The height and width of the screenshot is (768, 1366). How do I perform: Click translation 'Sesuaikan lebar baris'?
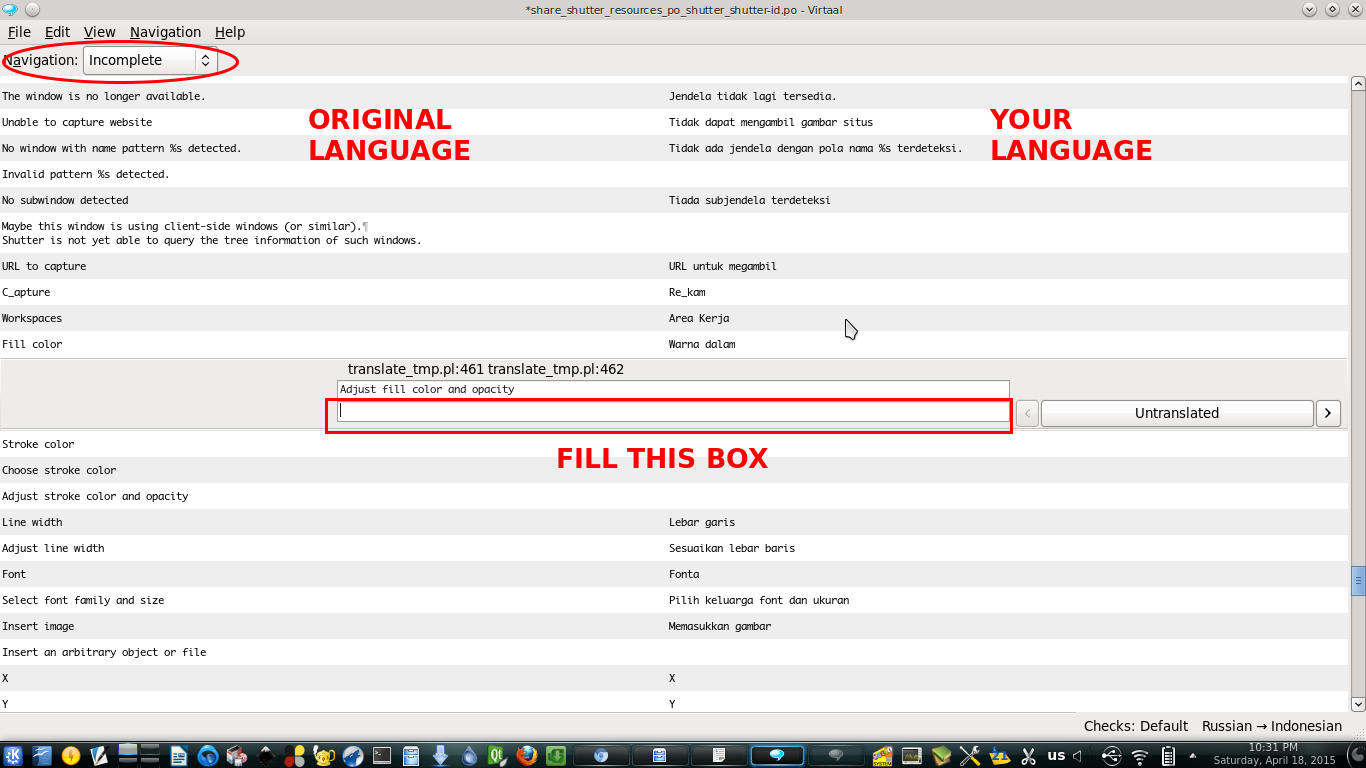pos(732,548)
